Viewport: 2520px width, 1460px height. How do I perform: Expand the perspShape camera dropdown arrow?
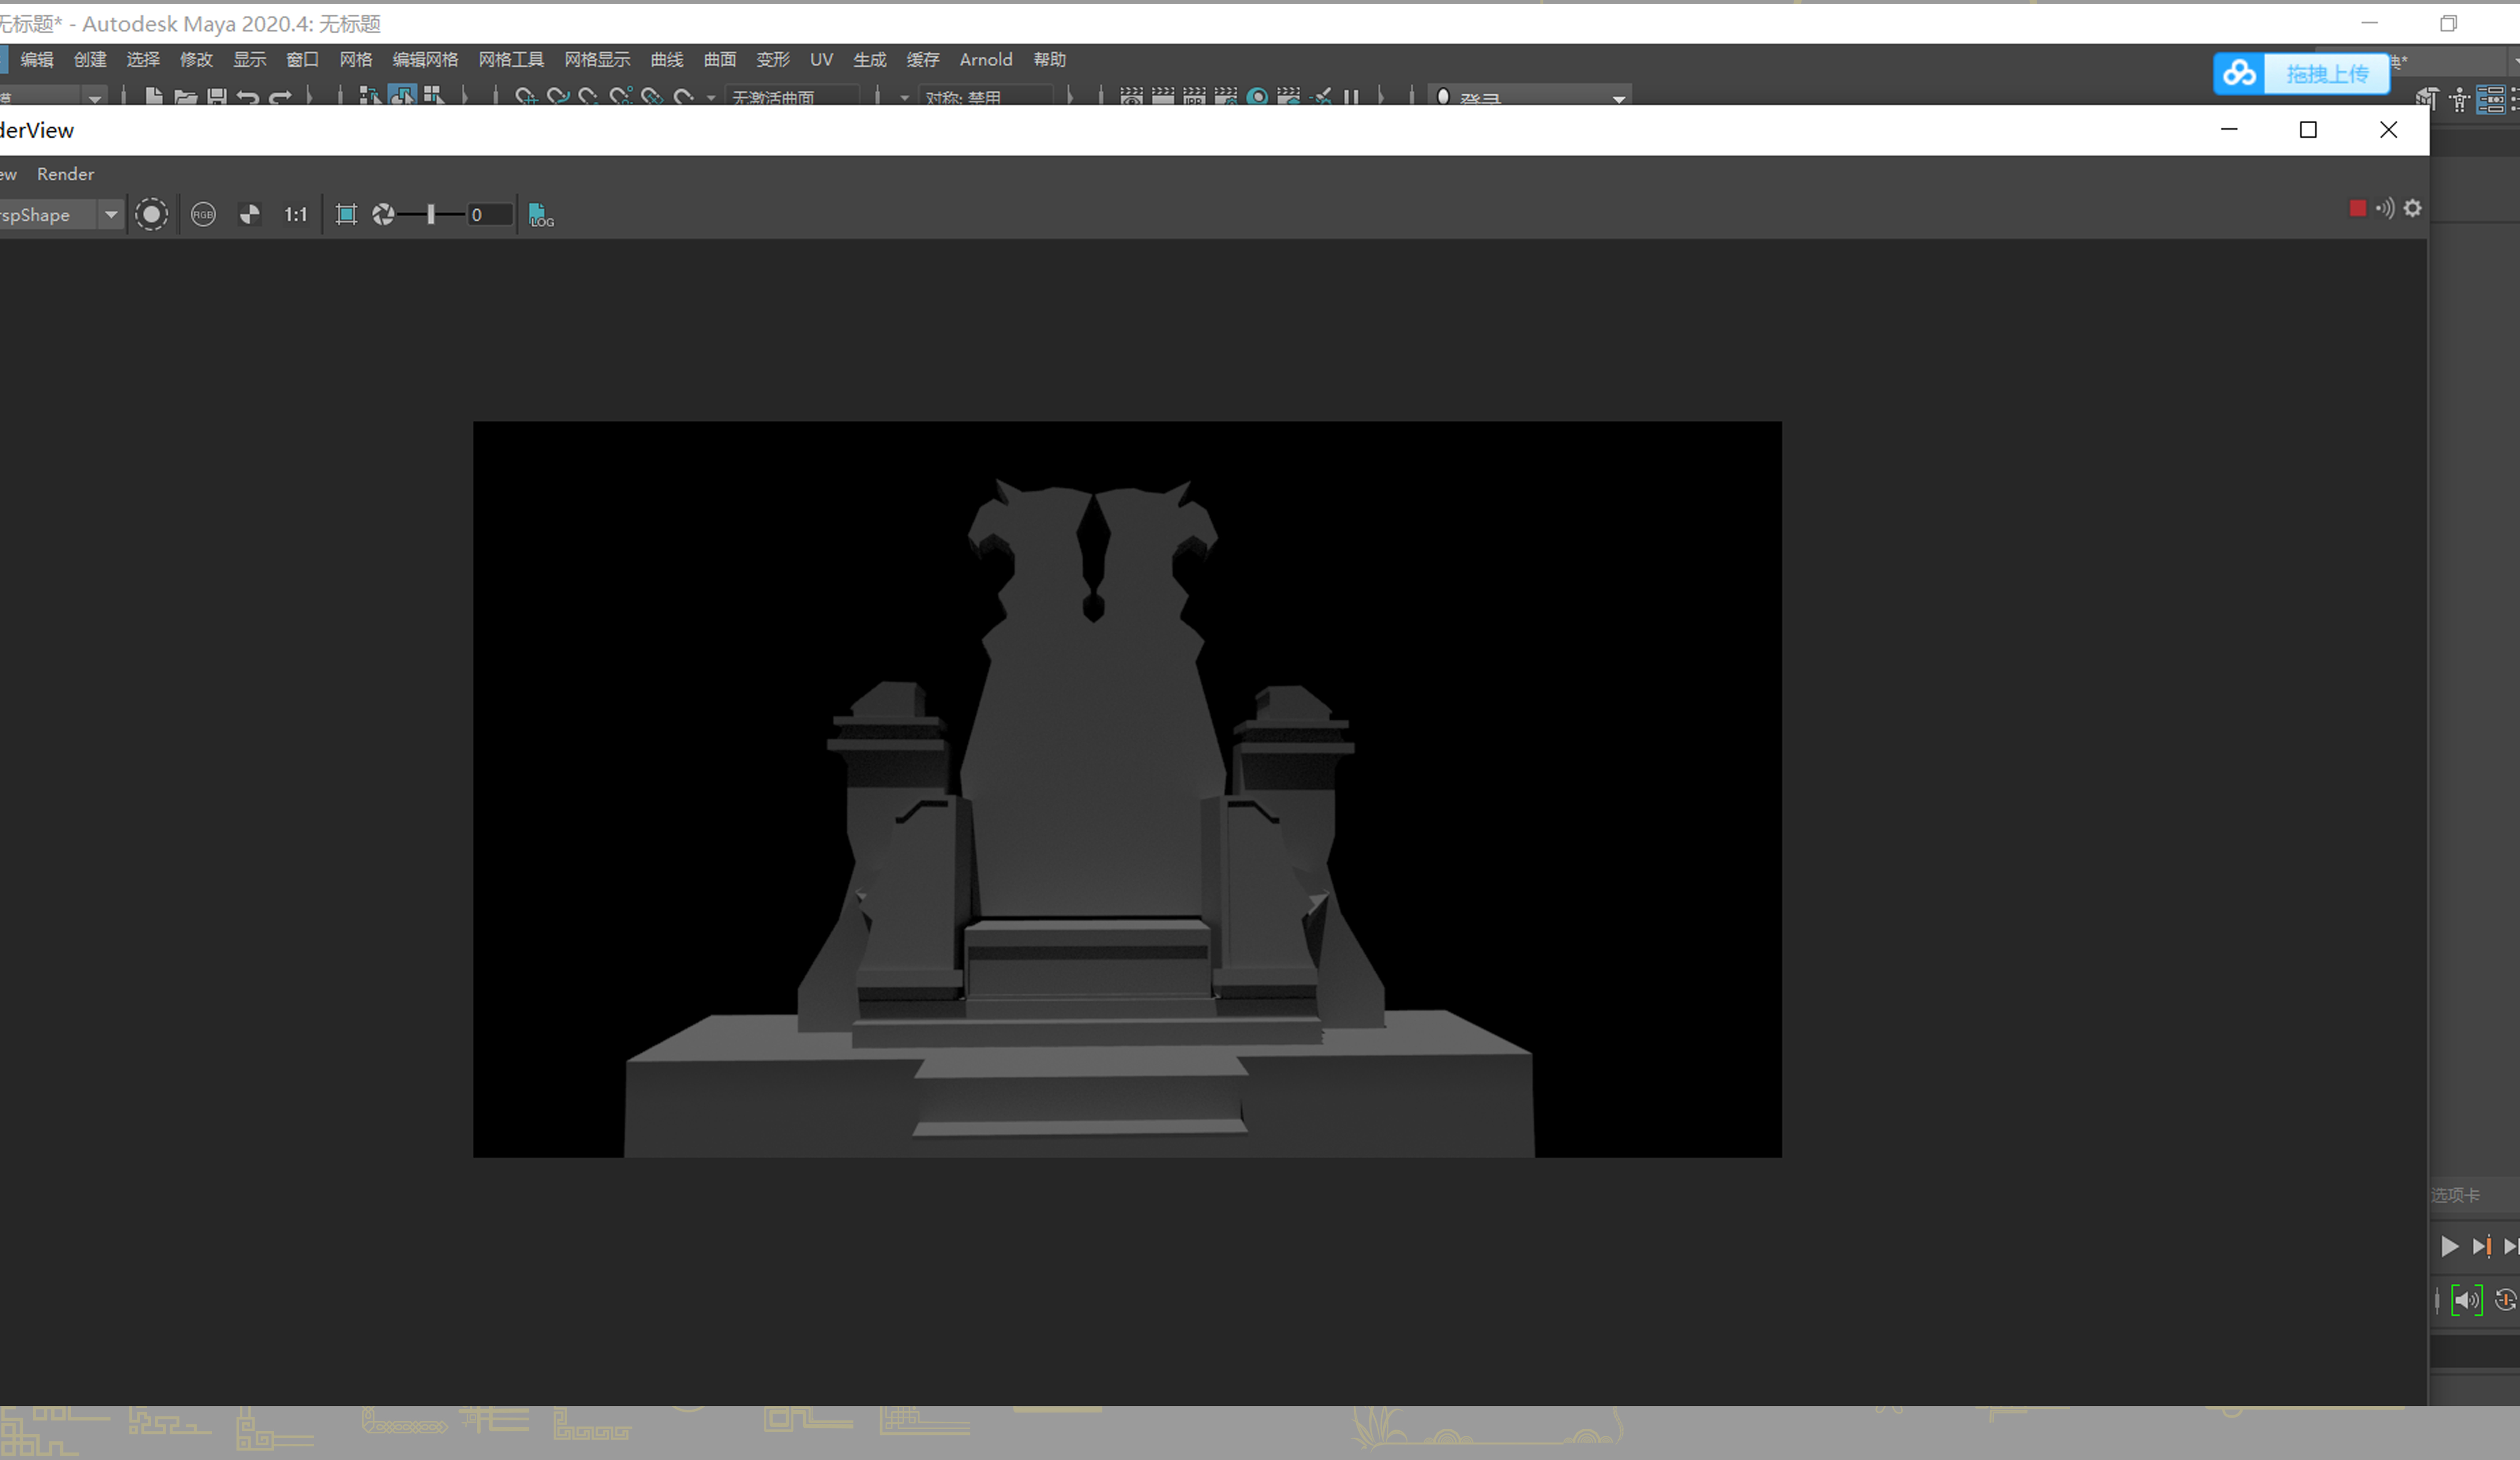point(111,214)
